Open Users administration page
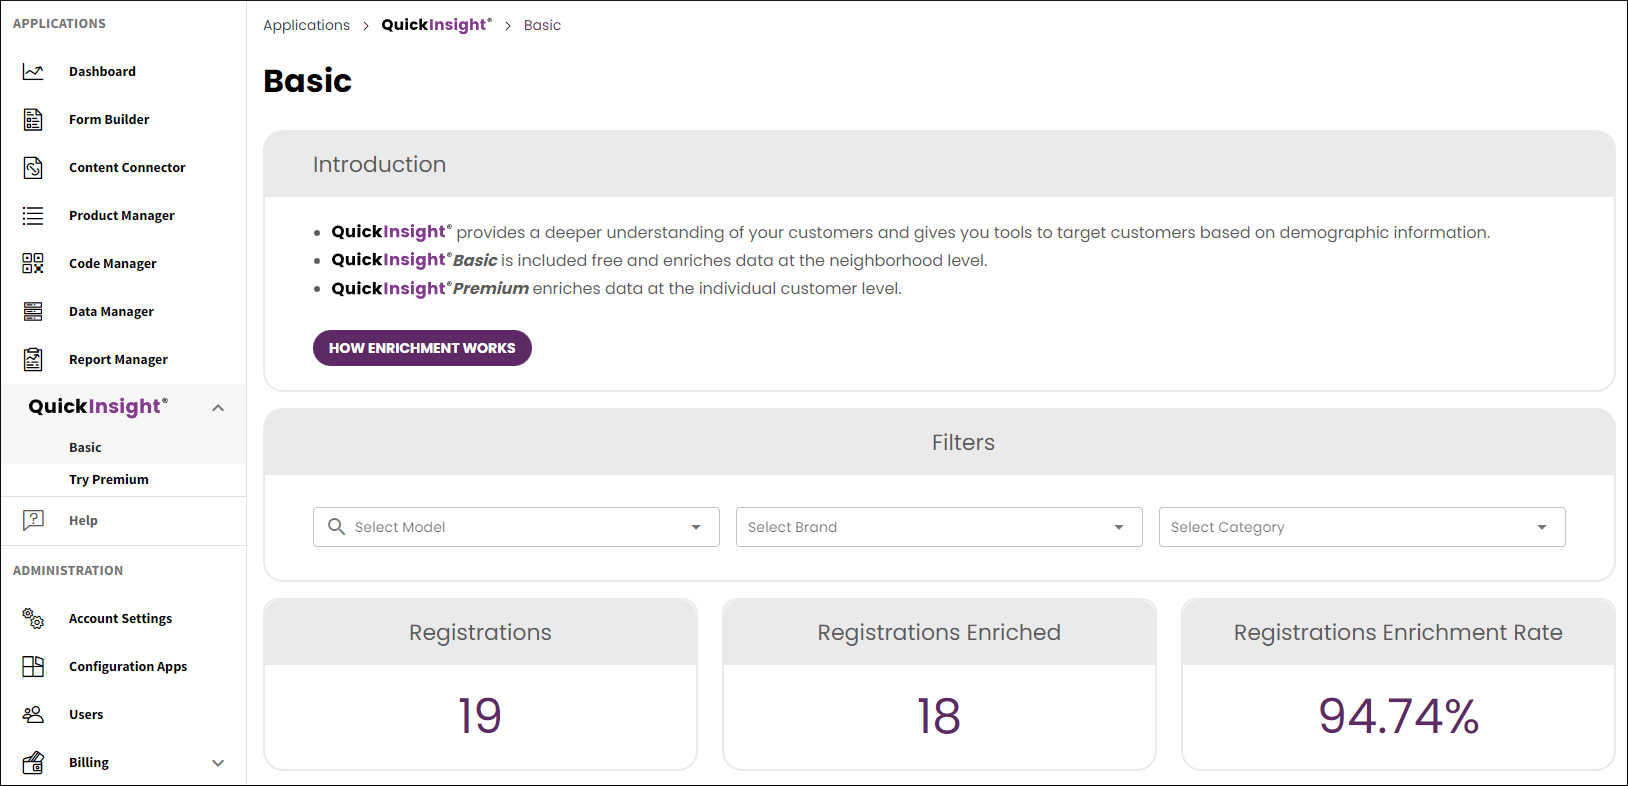1628x786 pixels. click(86, 715)
